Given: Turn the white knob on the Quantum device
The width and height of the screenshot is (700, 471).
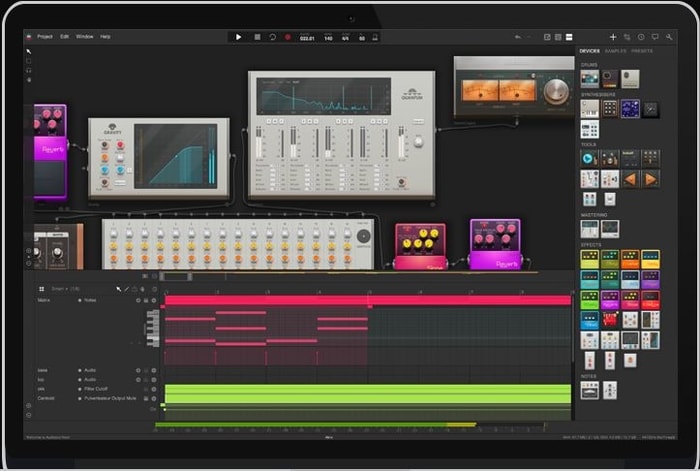Looking at the screenshot, I should point(418,142).
